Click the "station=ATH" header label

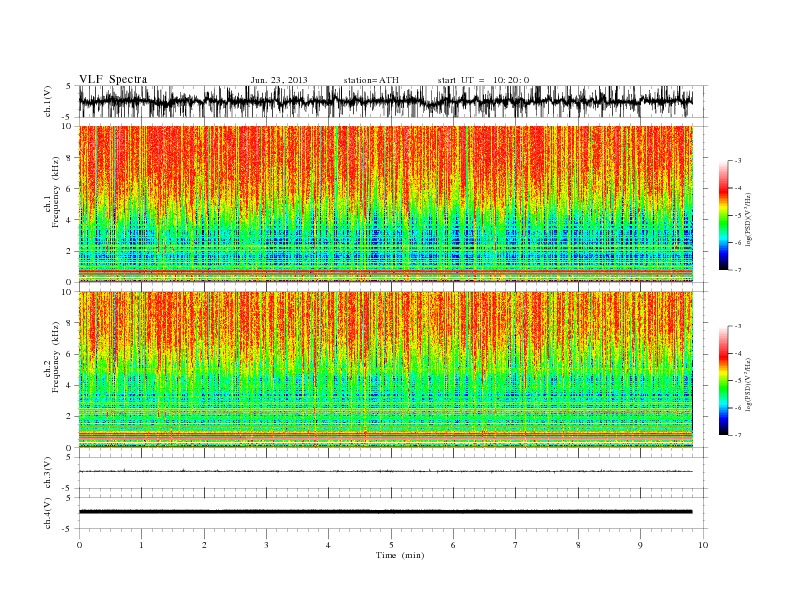[371, 80]
